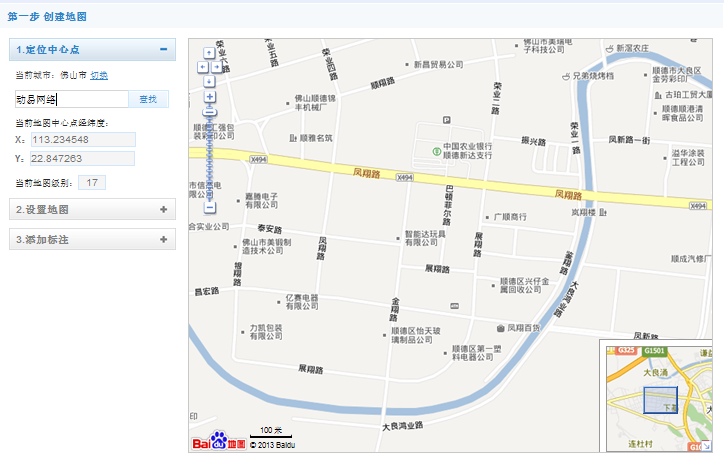724x455 pixels.
Task: Expand the 3.添加标注 section
Action: [x=162, y=240]
